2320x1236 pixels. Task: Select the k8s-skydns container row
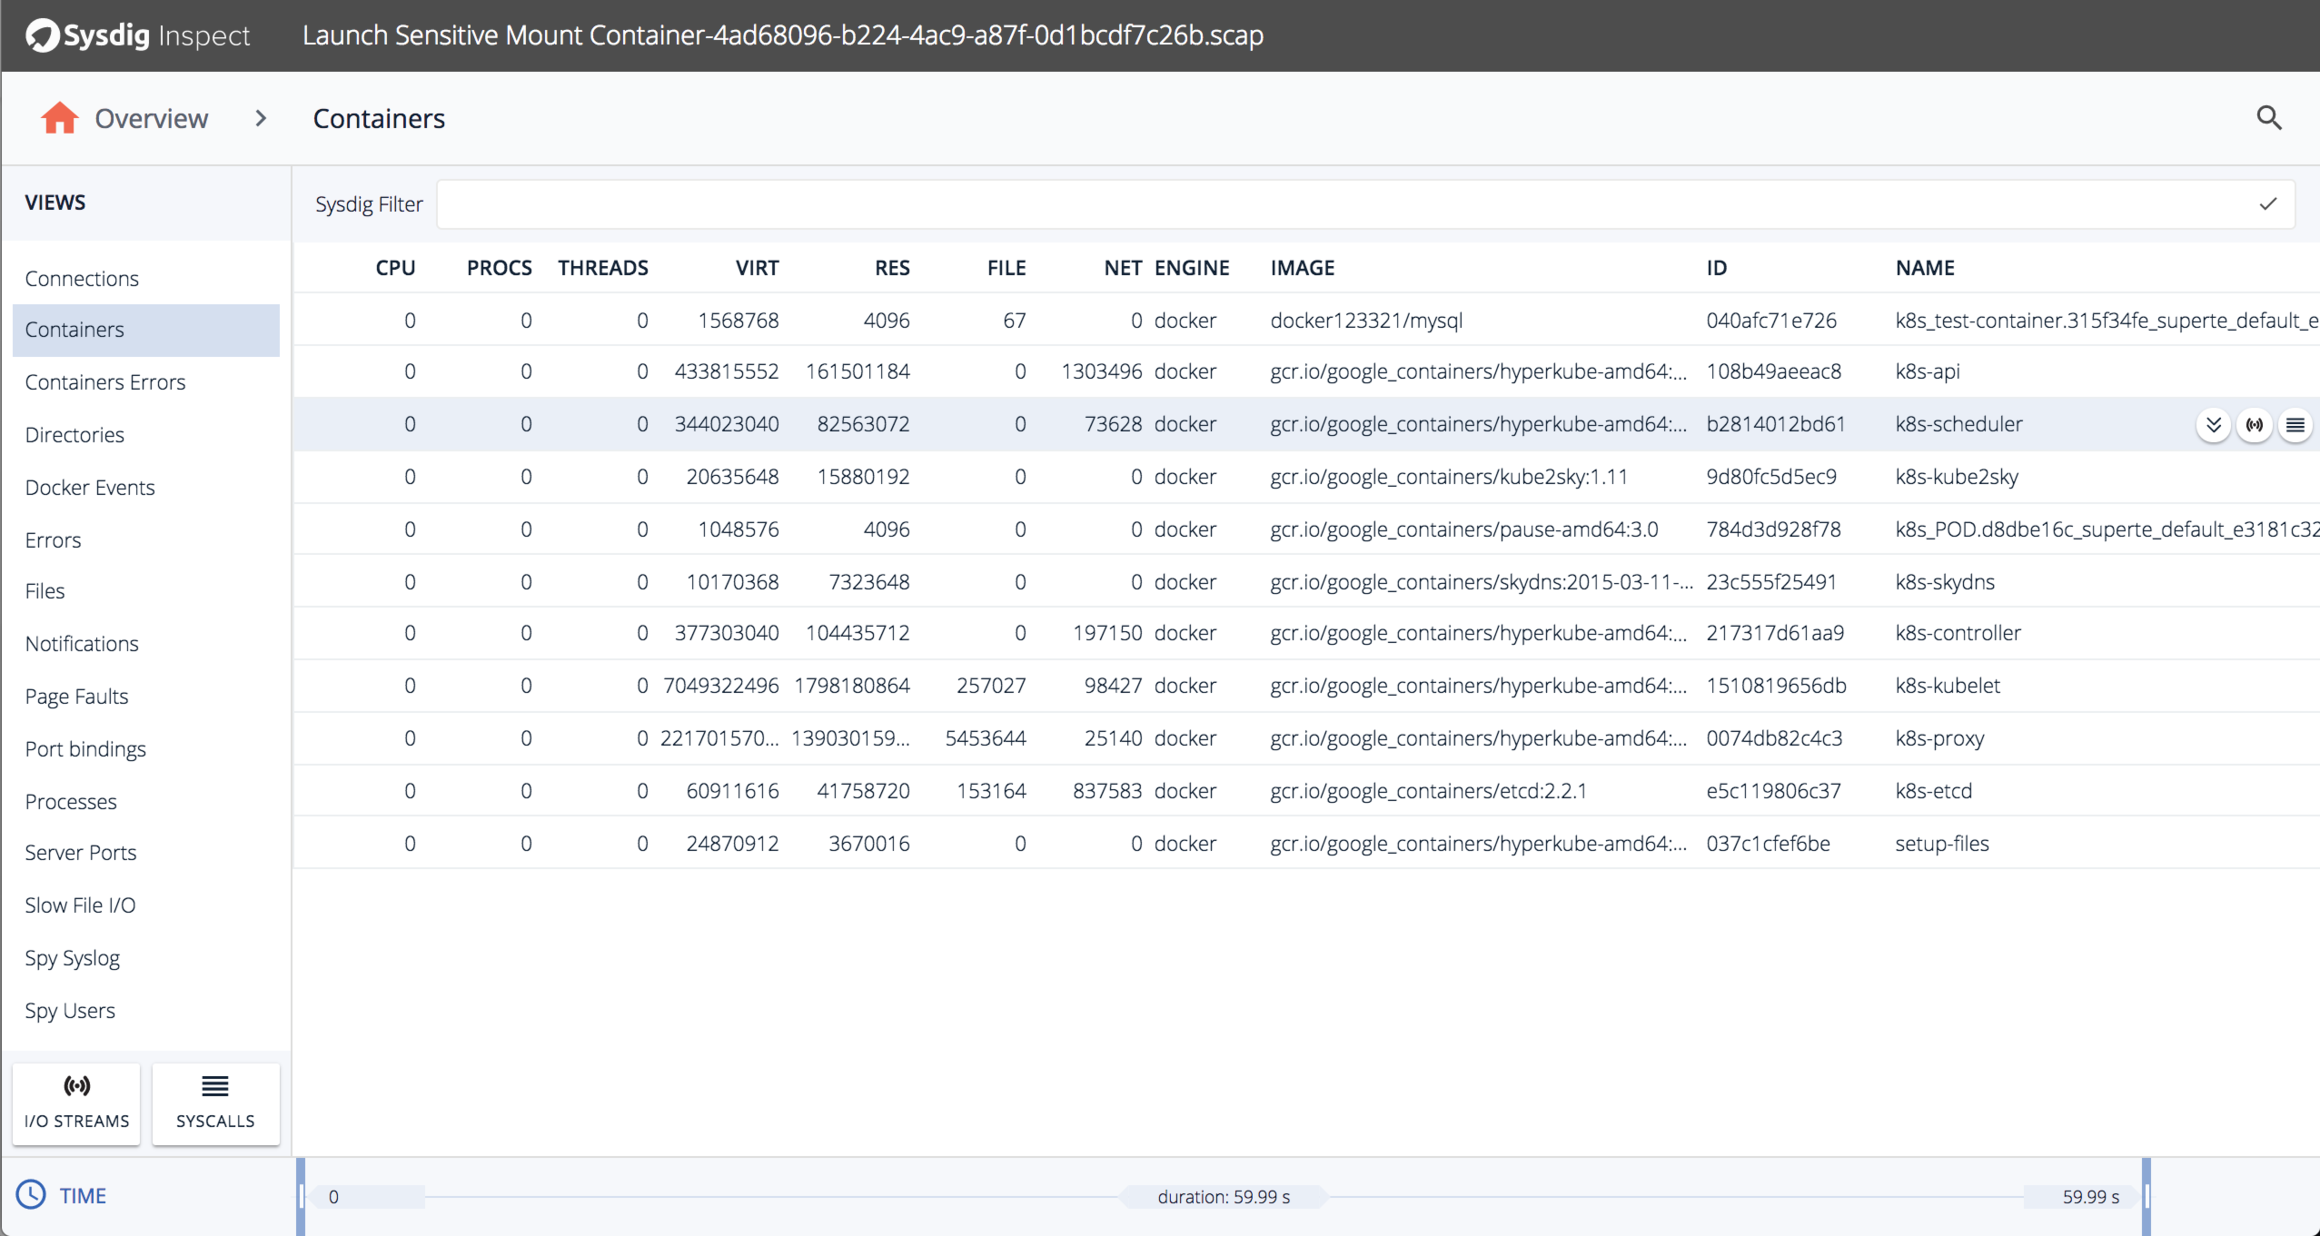coord(1306,582)
